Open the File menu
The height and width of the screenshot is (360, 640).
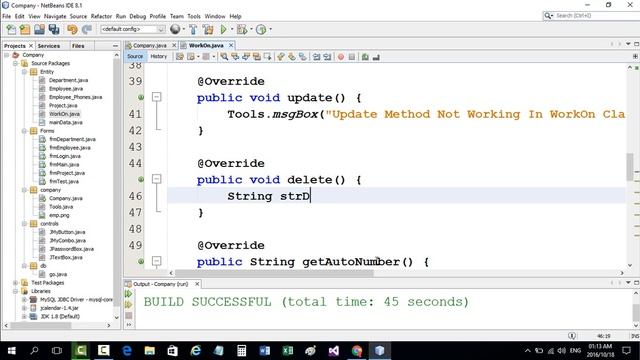tap(7, 16)
